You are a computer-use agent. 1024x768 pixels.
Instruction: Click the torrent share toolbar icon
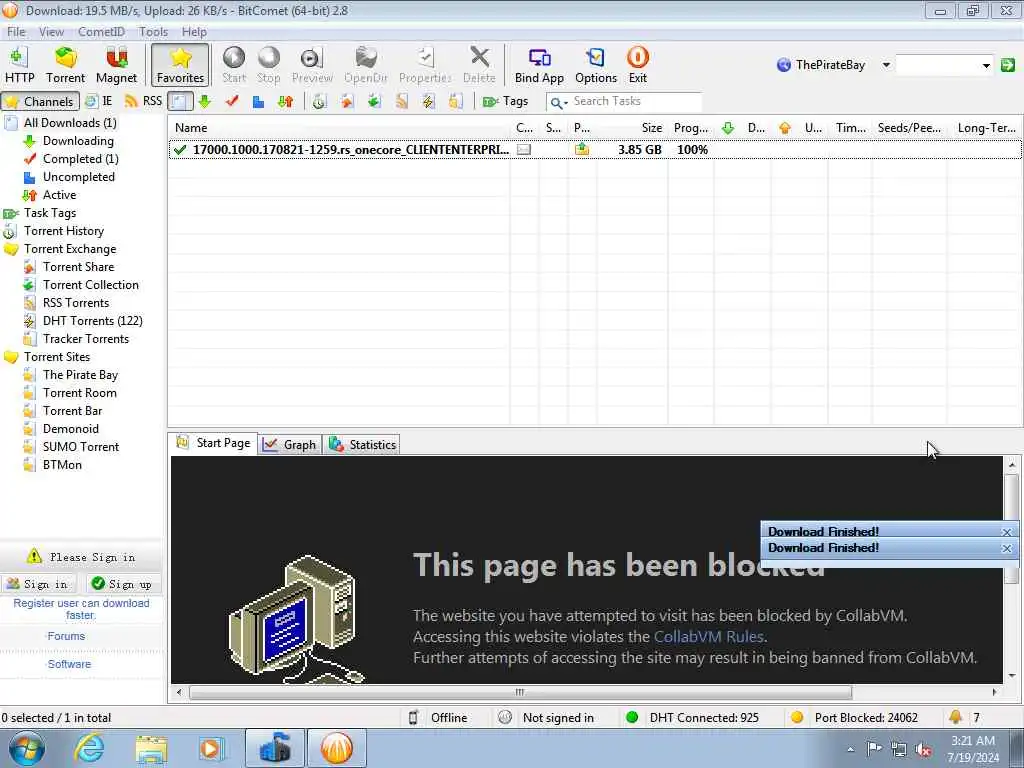click(x=346, y=101)
